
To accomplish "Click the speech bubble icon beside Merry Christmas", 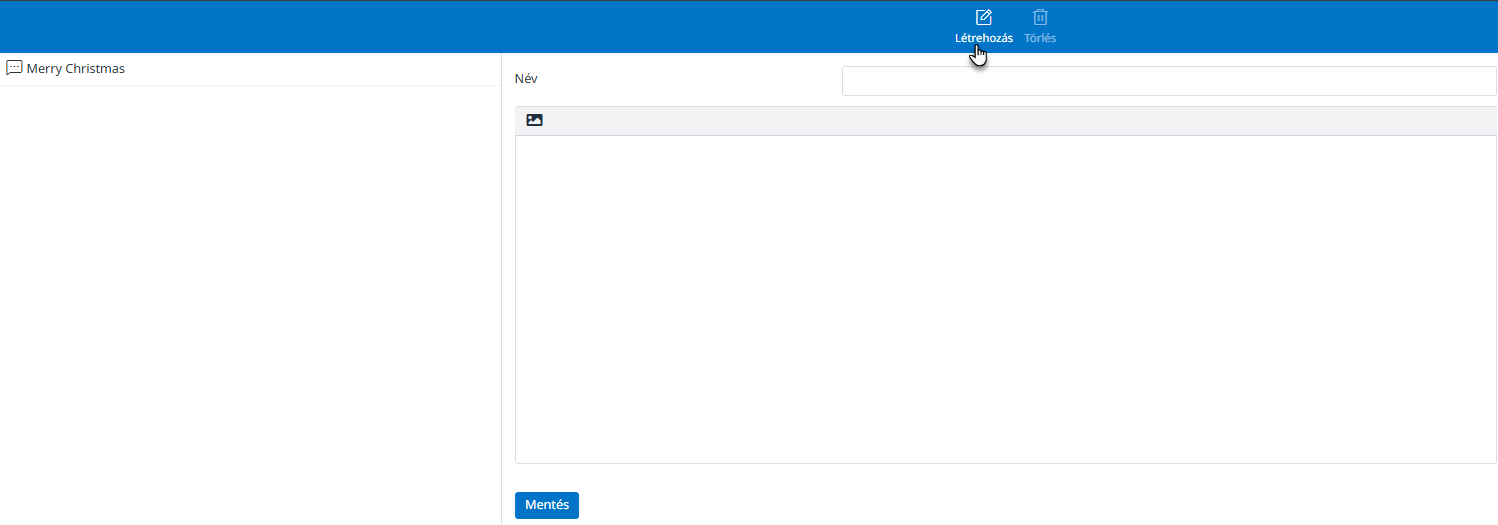I will click(x=14, y=68).
